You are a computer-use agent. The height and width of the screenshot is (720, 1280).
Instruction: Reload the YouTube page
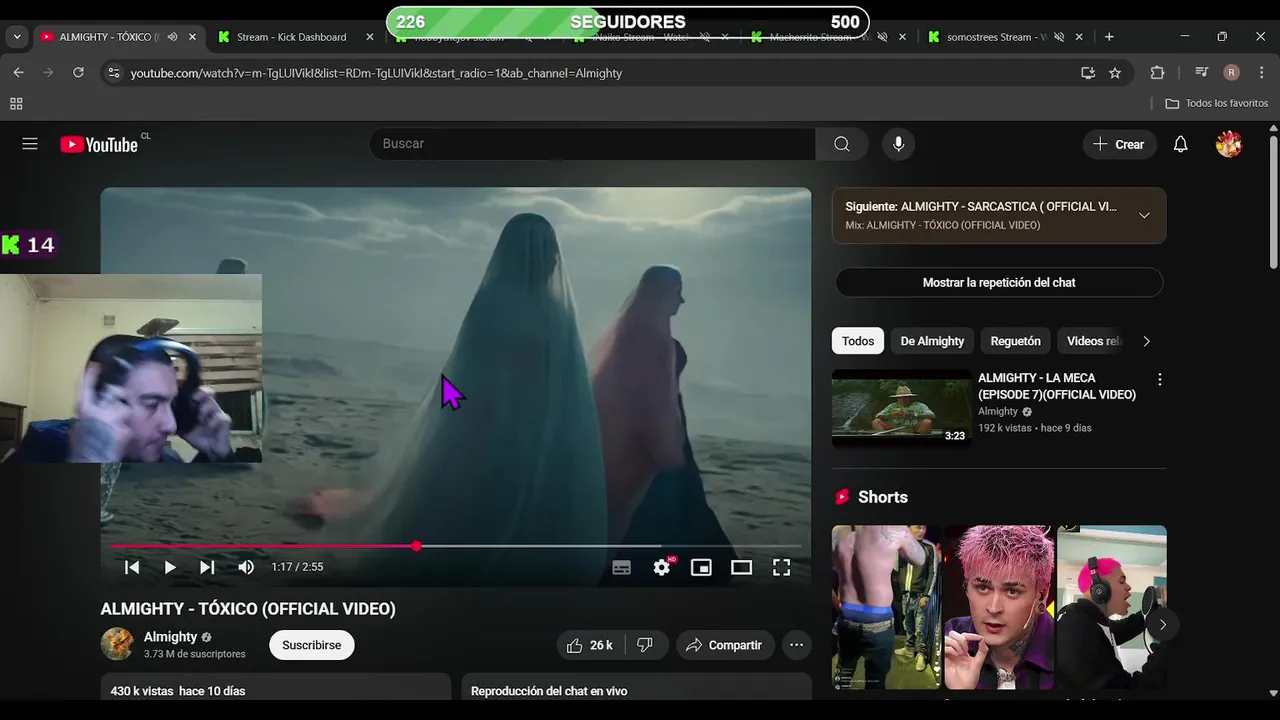pos(78,73)
